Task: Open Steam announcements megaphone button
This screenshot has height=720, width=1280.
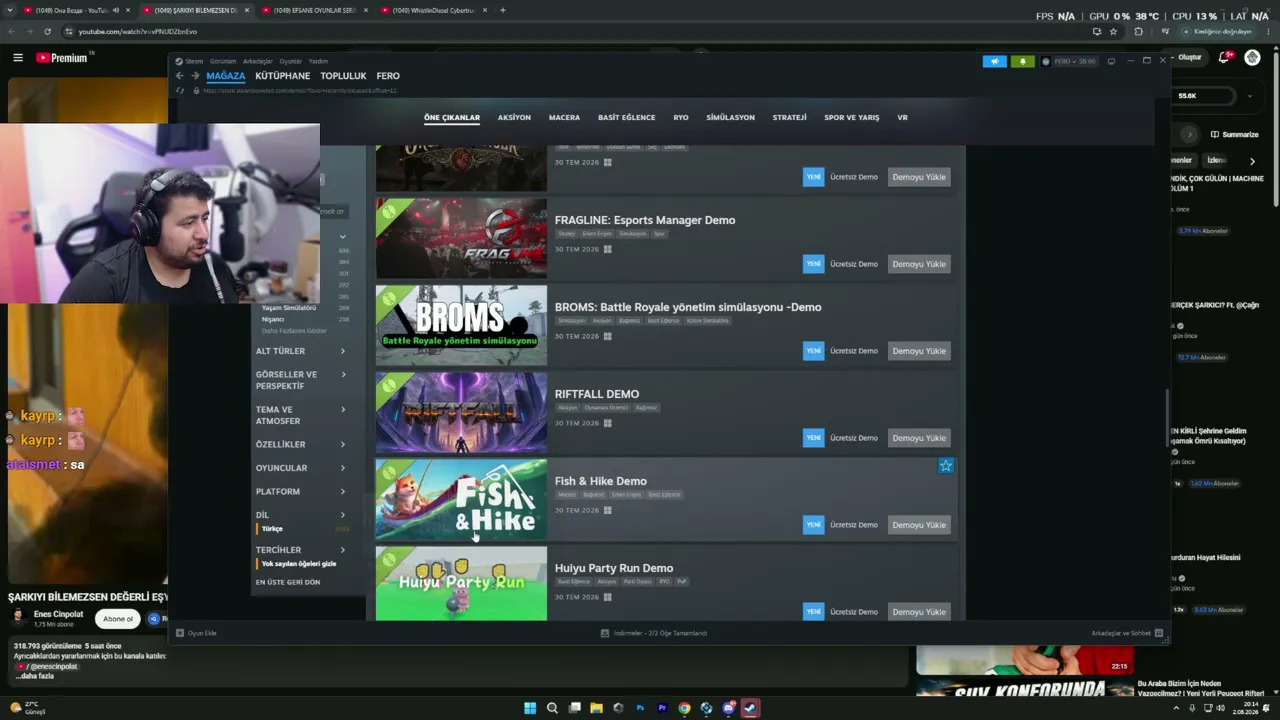Action: coord(994,61)
